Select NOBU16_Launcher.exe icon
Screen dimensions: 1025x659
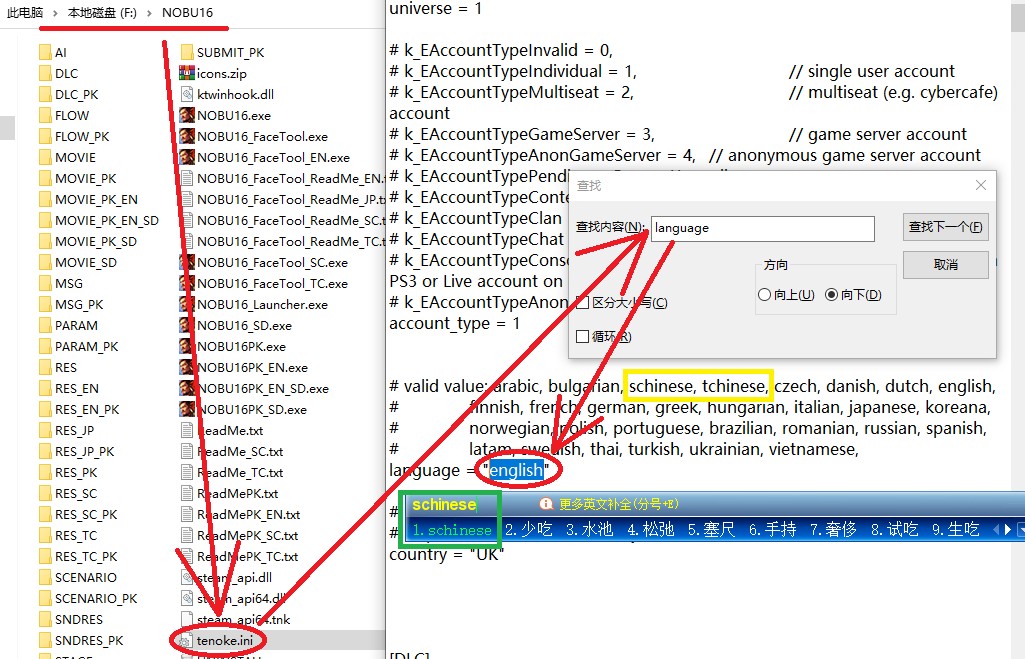(x=187, y=304)
